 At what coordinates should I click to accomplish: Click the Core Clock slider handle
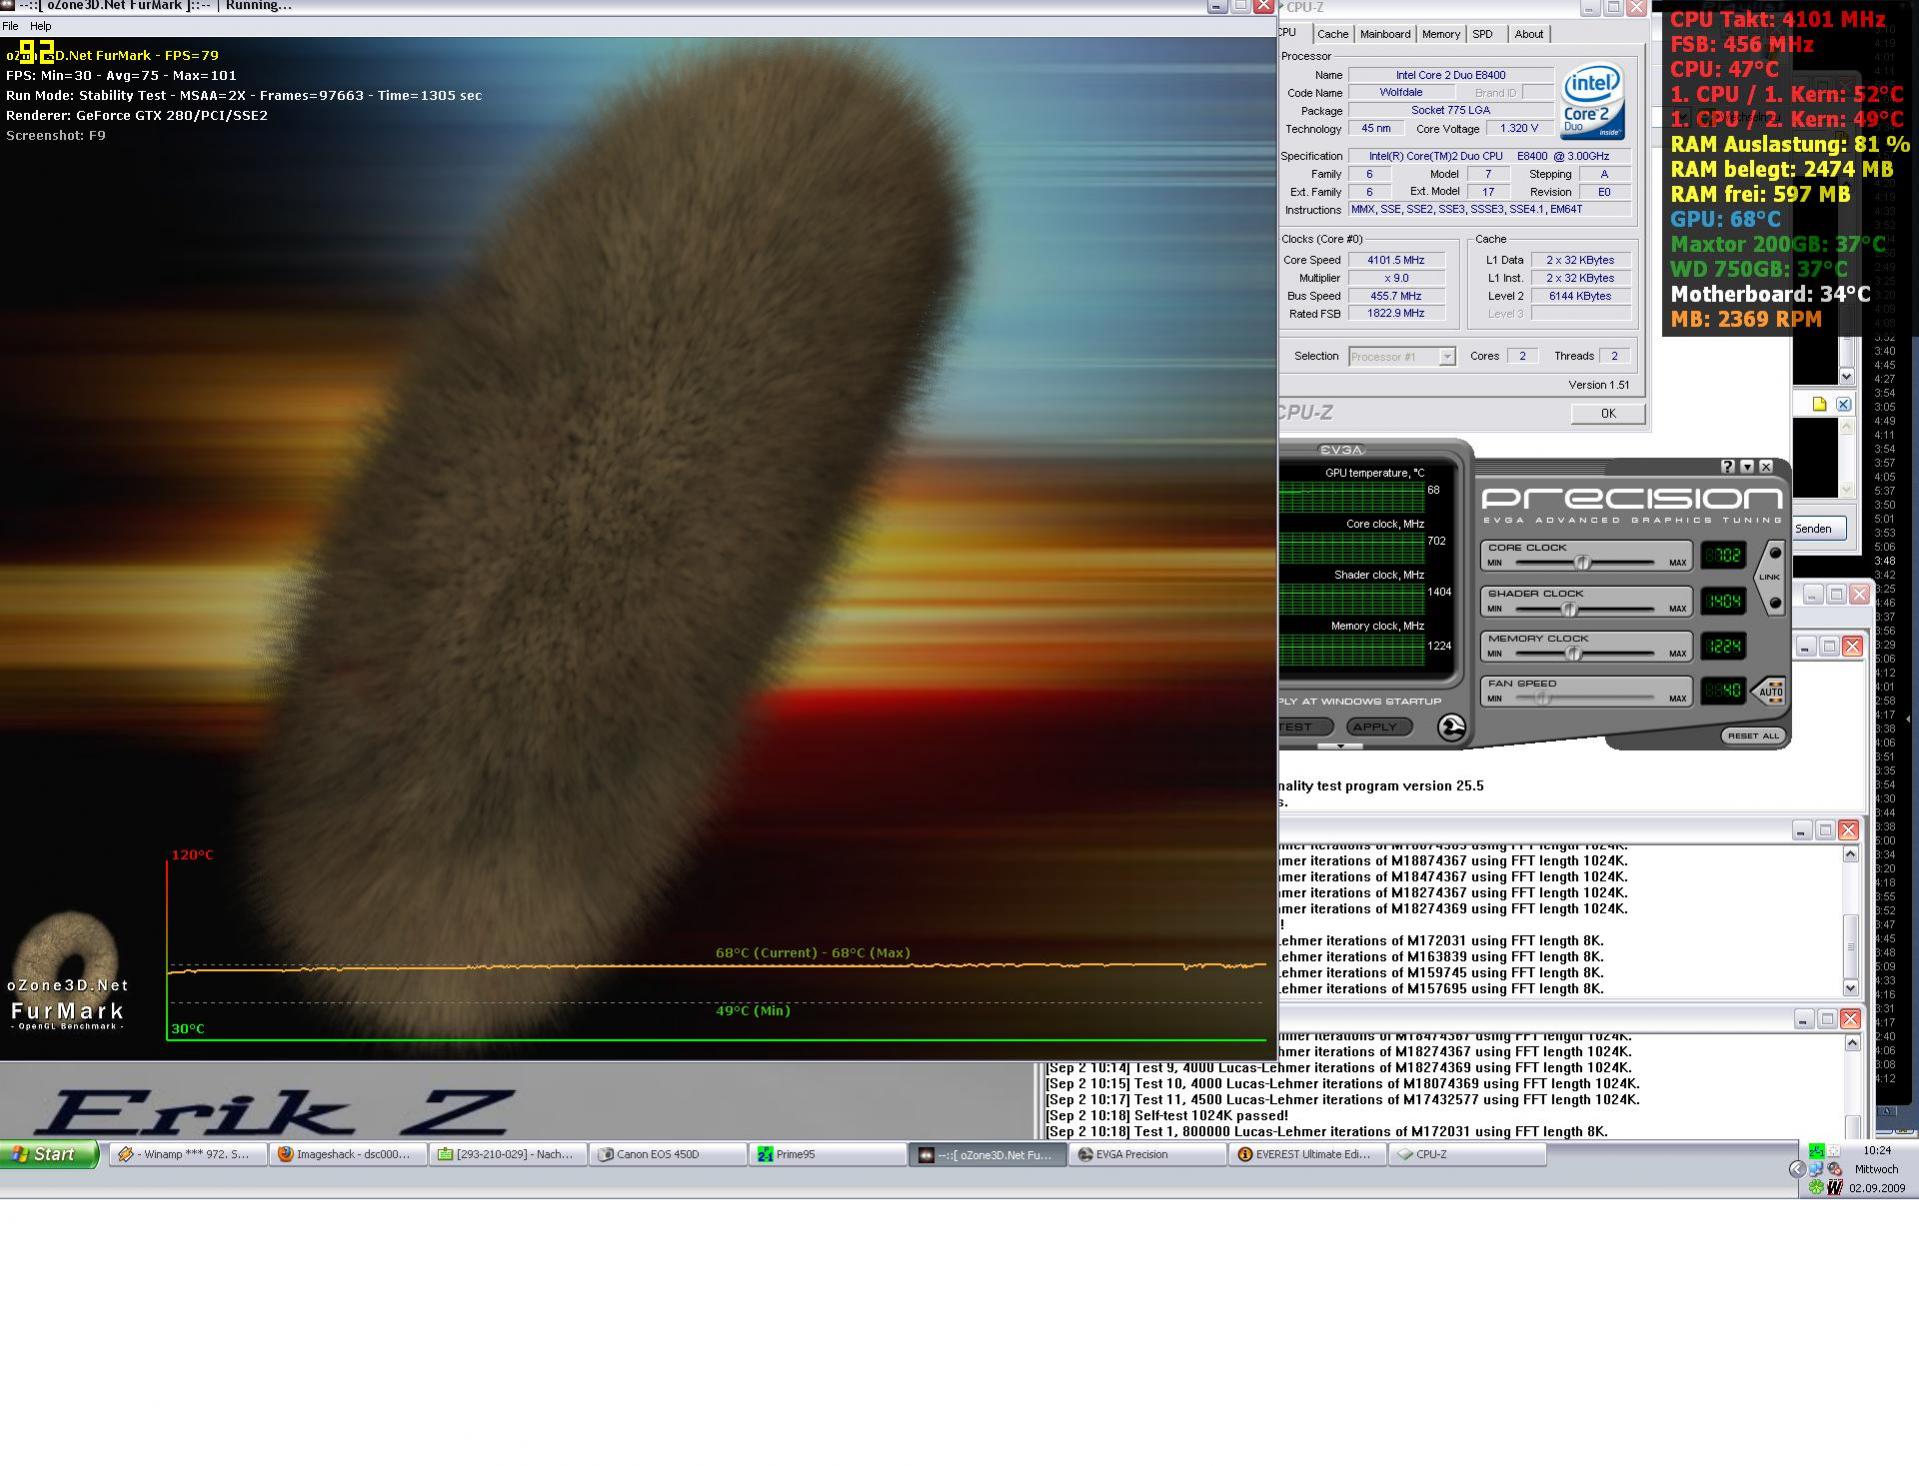(1581, 562)
